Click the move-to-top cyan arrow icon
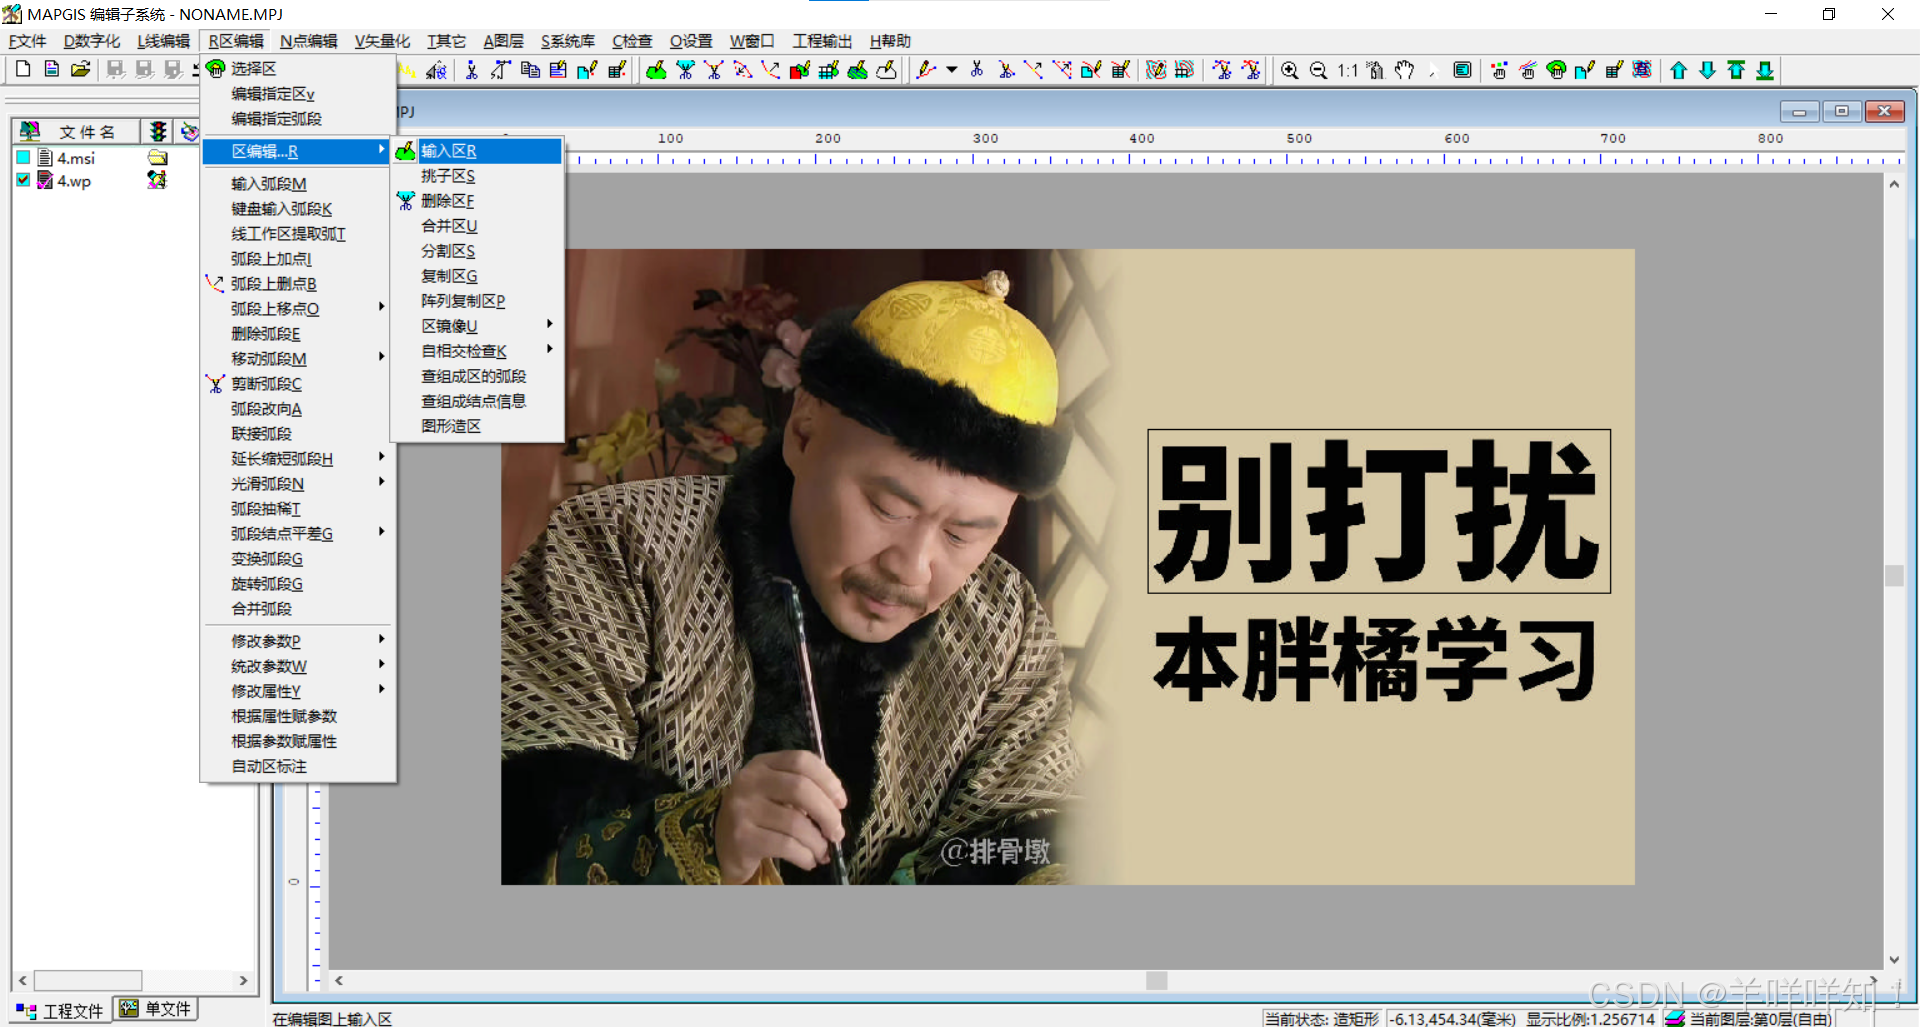 pyautogui.click(x=1737, y=70)
